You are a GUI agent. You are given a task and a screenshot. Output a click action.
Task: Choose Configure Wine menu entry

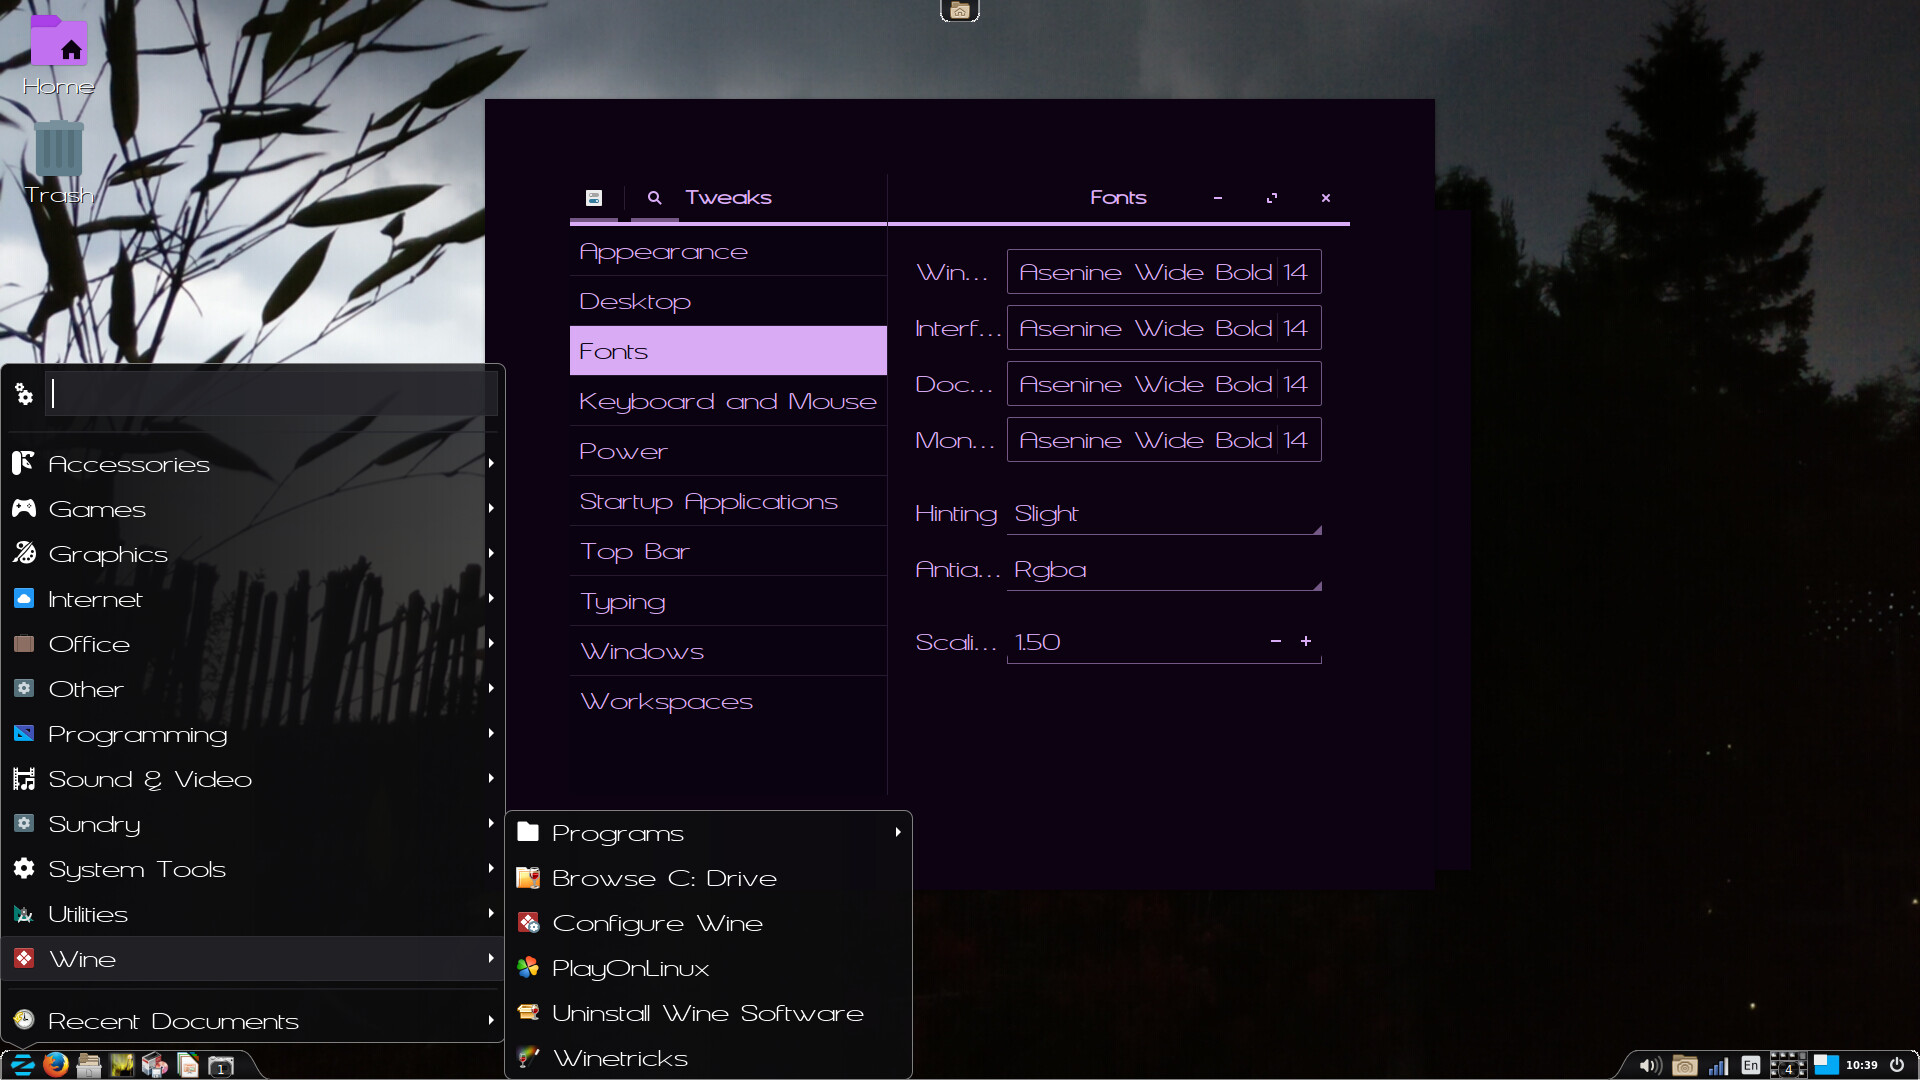click(x=657, y=923)
